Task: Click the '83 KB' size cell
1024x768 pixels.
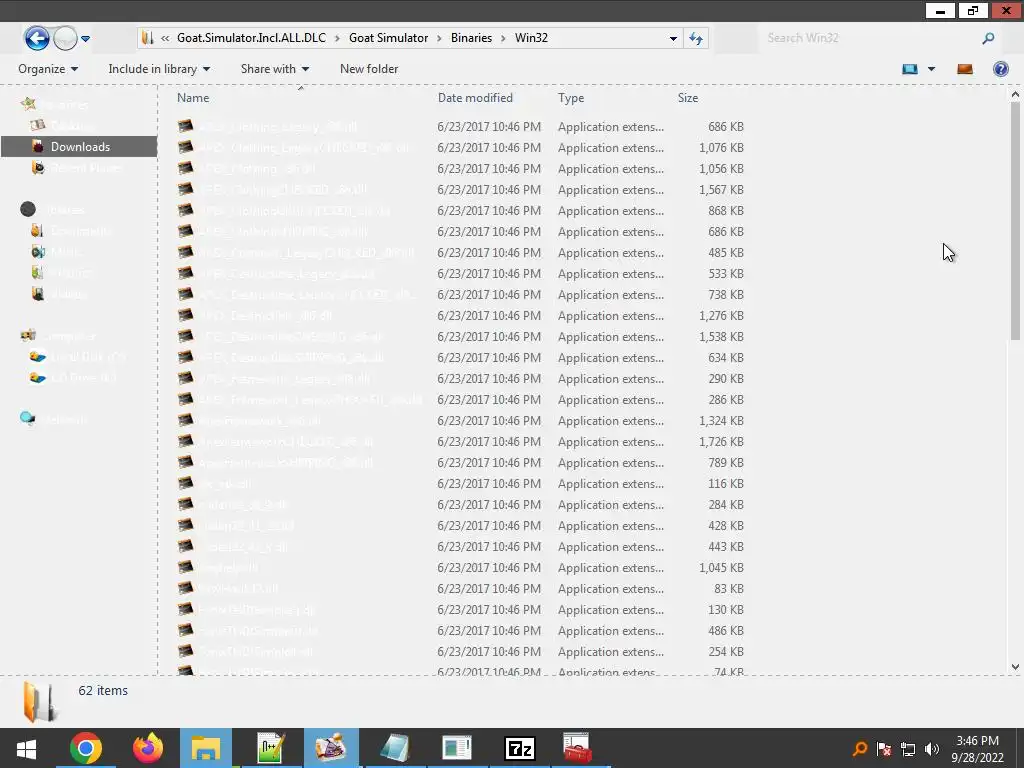Action: (729, 588)
